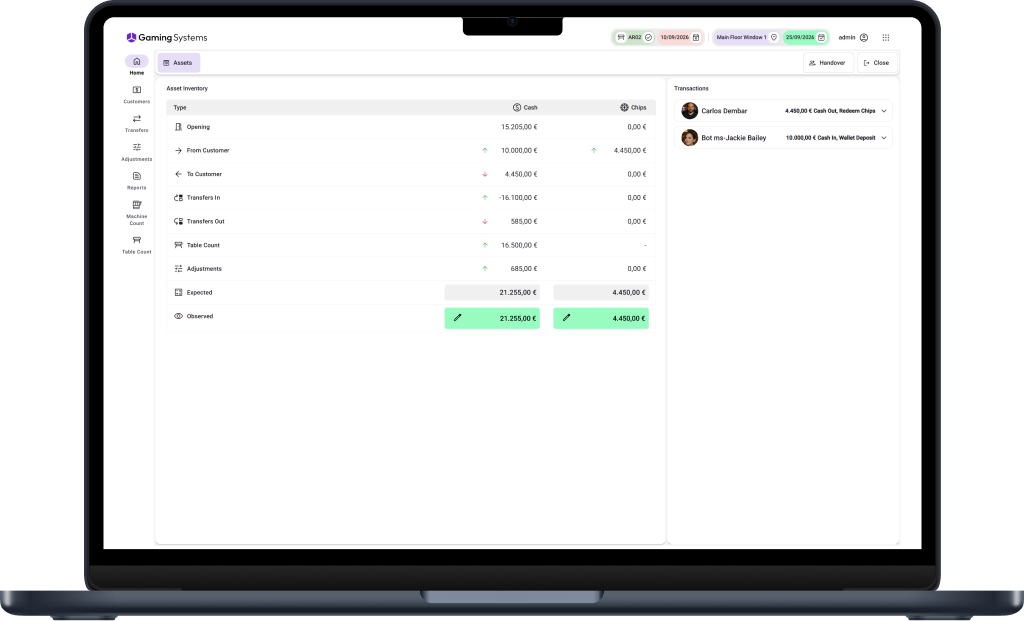Click From Customer chips 4.450,00 € value
The width and height of the screenshot is (1024, 621).
[x=630, y=150]
